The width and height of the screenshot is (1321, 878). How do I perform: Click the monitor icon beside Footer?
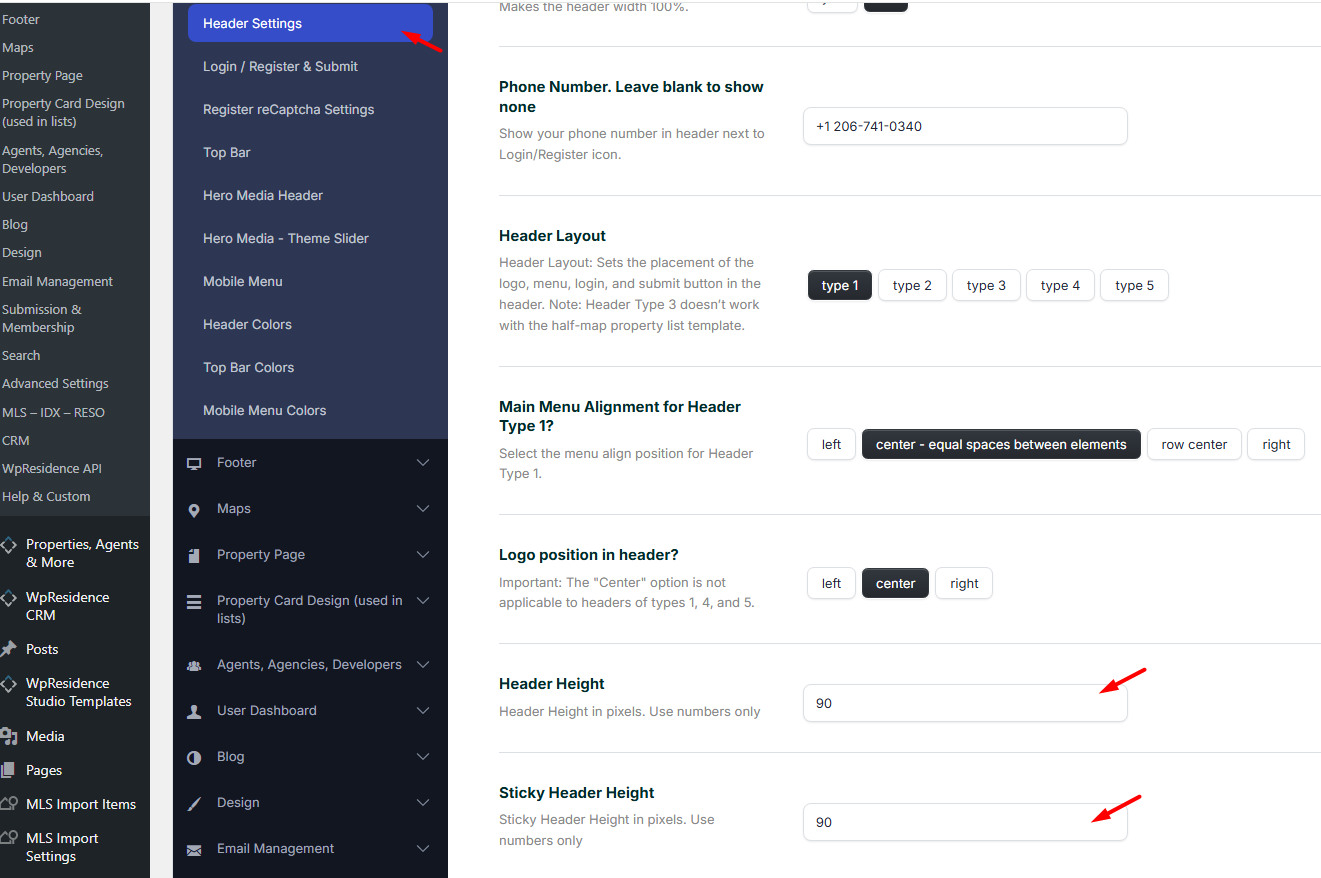194,463
